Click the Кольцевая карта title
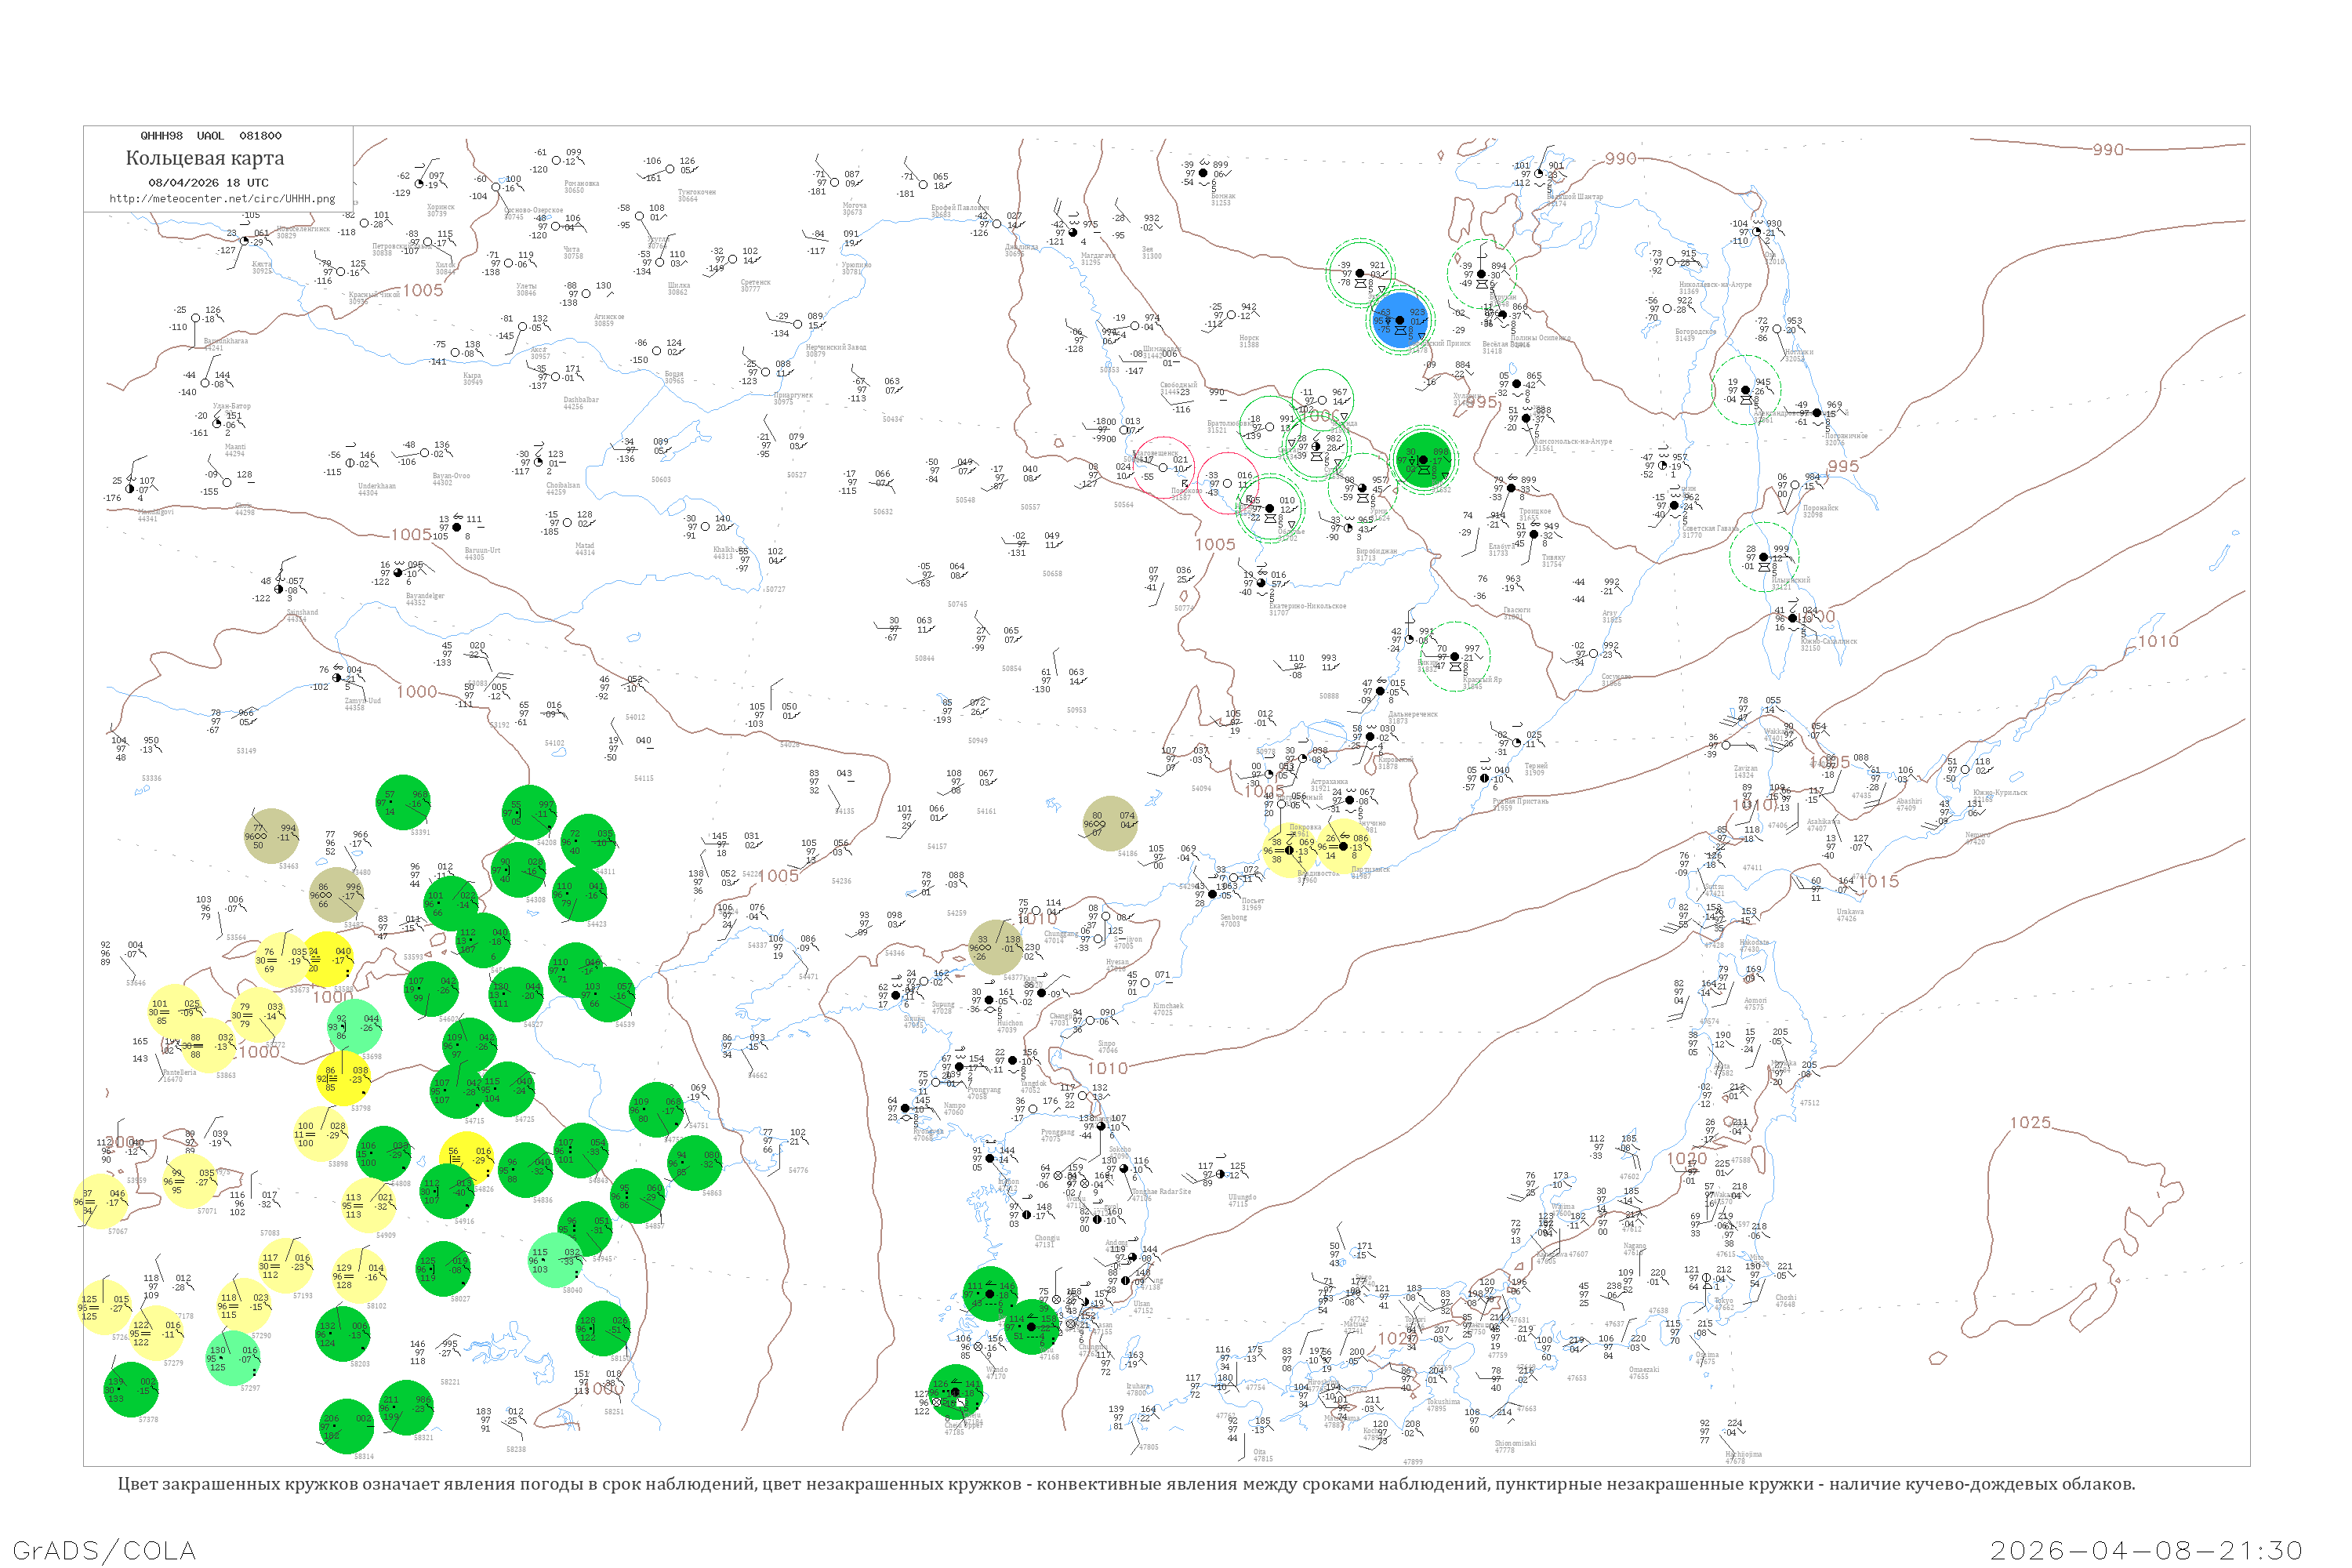Image resolution: width=2352 pixels, height=1568 pixels. 205,158
